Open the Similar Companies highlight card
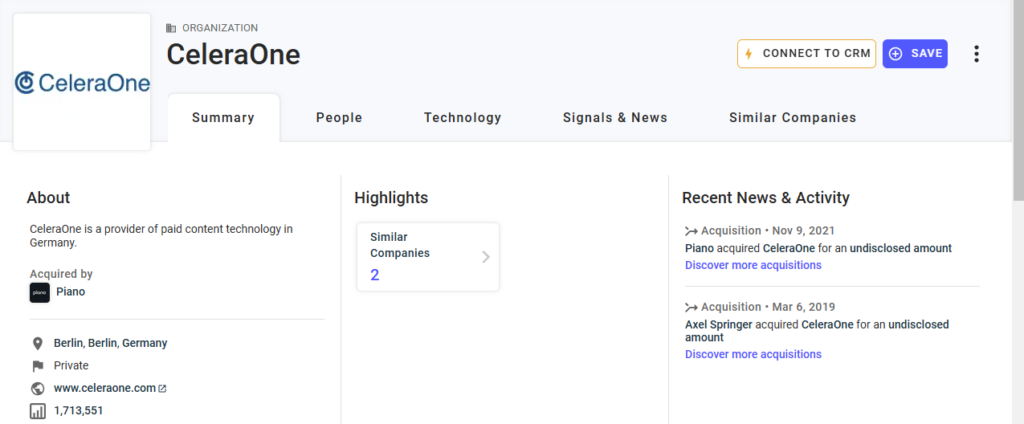The width and height of the screenshot is (1024, 424). [428, 257]
